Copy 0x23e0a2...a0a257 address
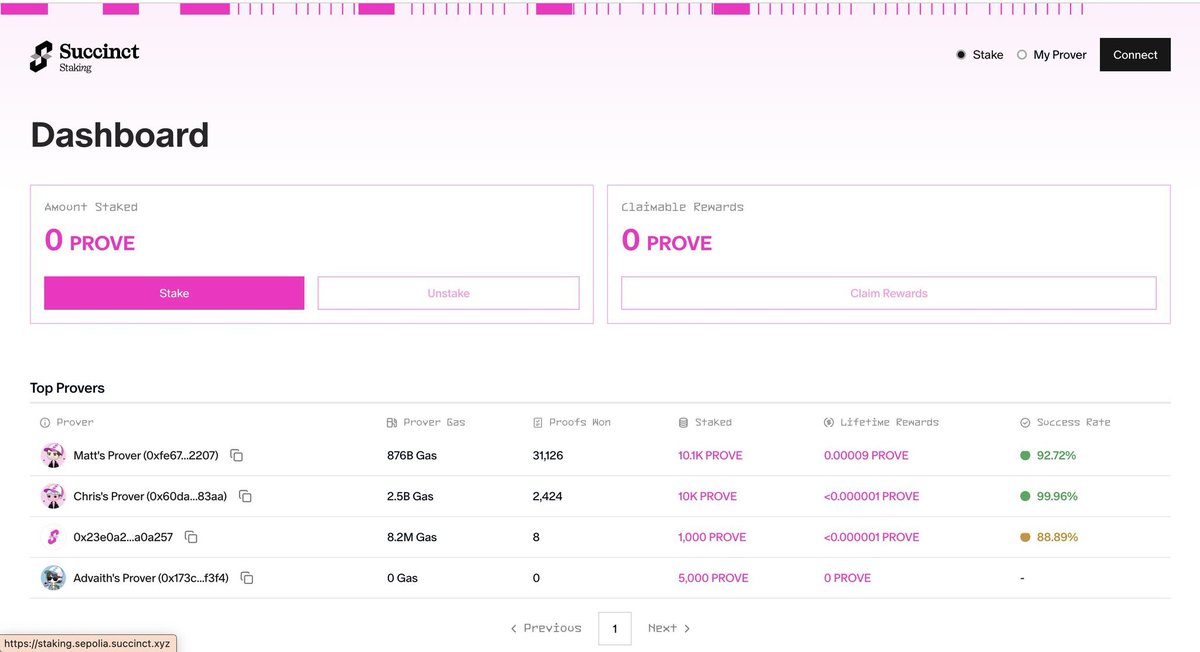 [x=191, y=537]
